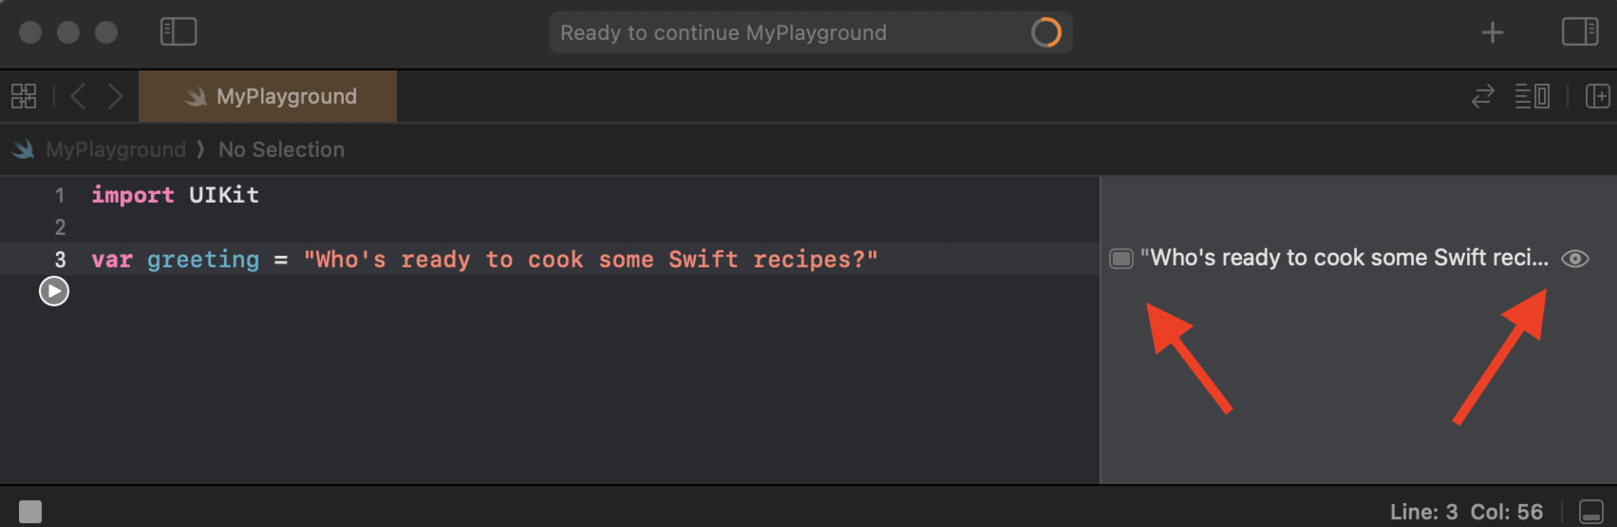
Task: Toggle the navigator sidebar icon
Action: pos(178,32)
